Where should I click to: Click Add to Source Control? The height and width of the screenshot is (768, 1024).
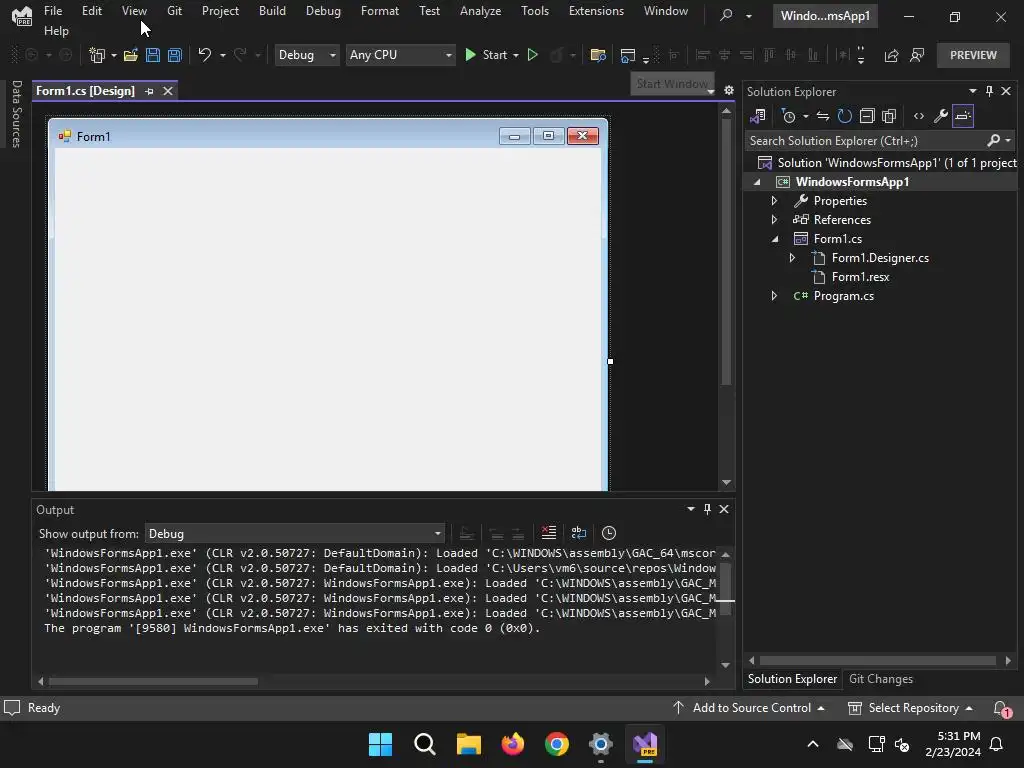748,708
